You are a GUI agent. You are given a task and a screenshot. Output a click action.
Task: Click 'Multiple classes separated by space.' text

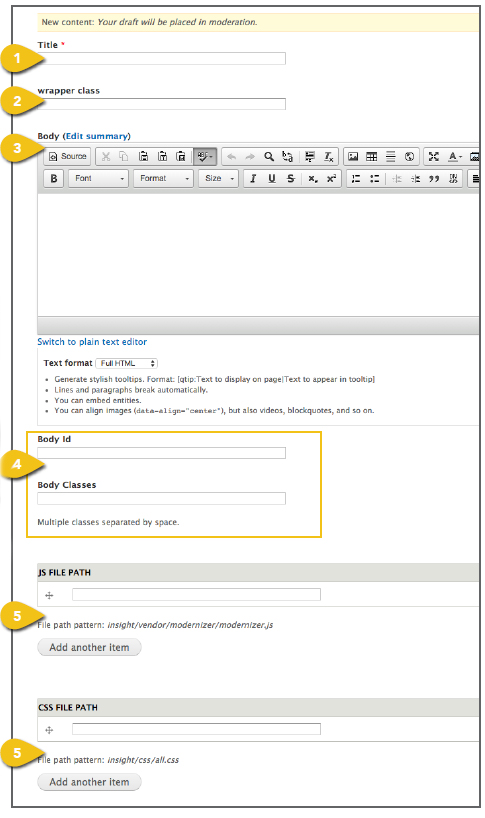[108, 522]
